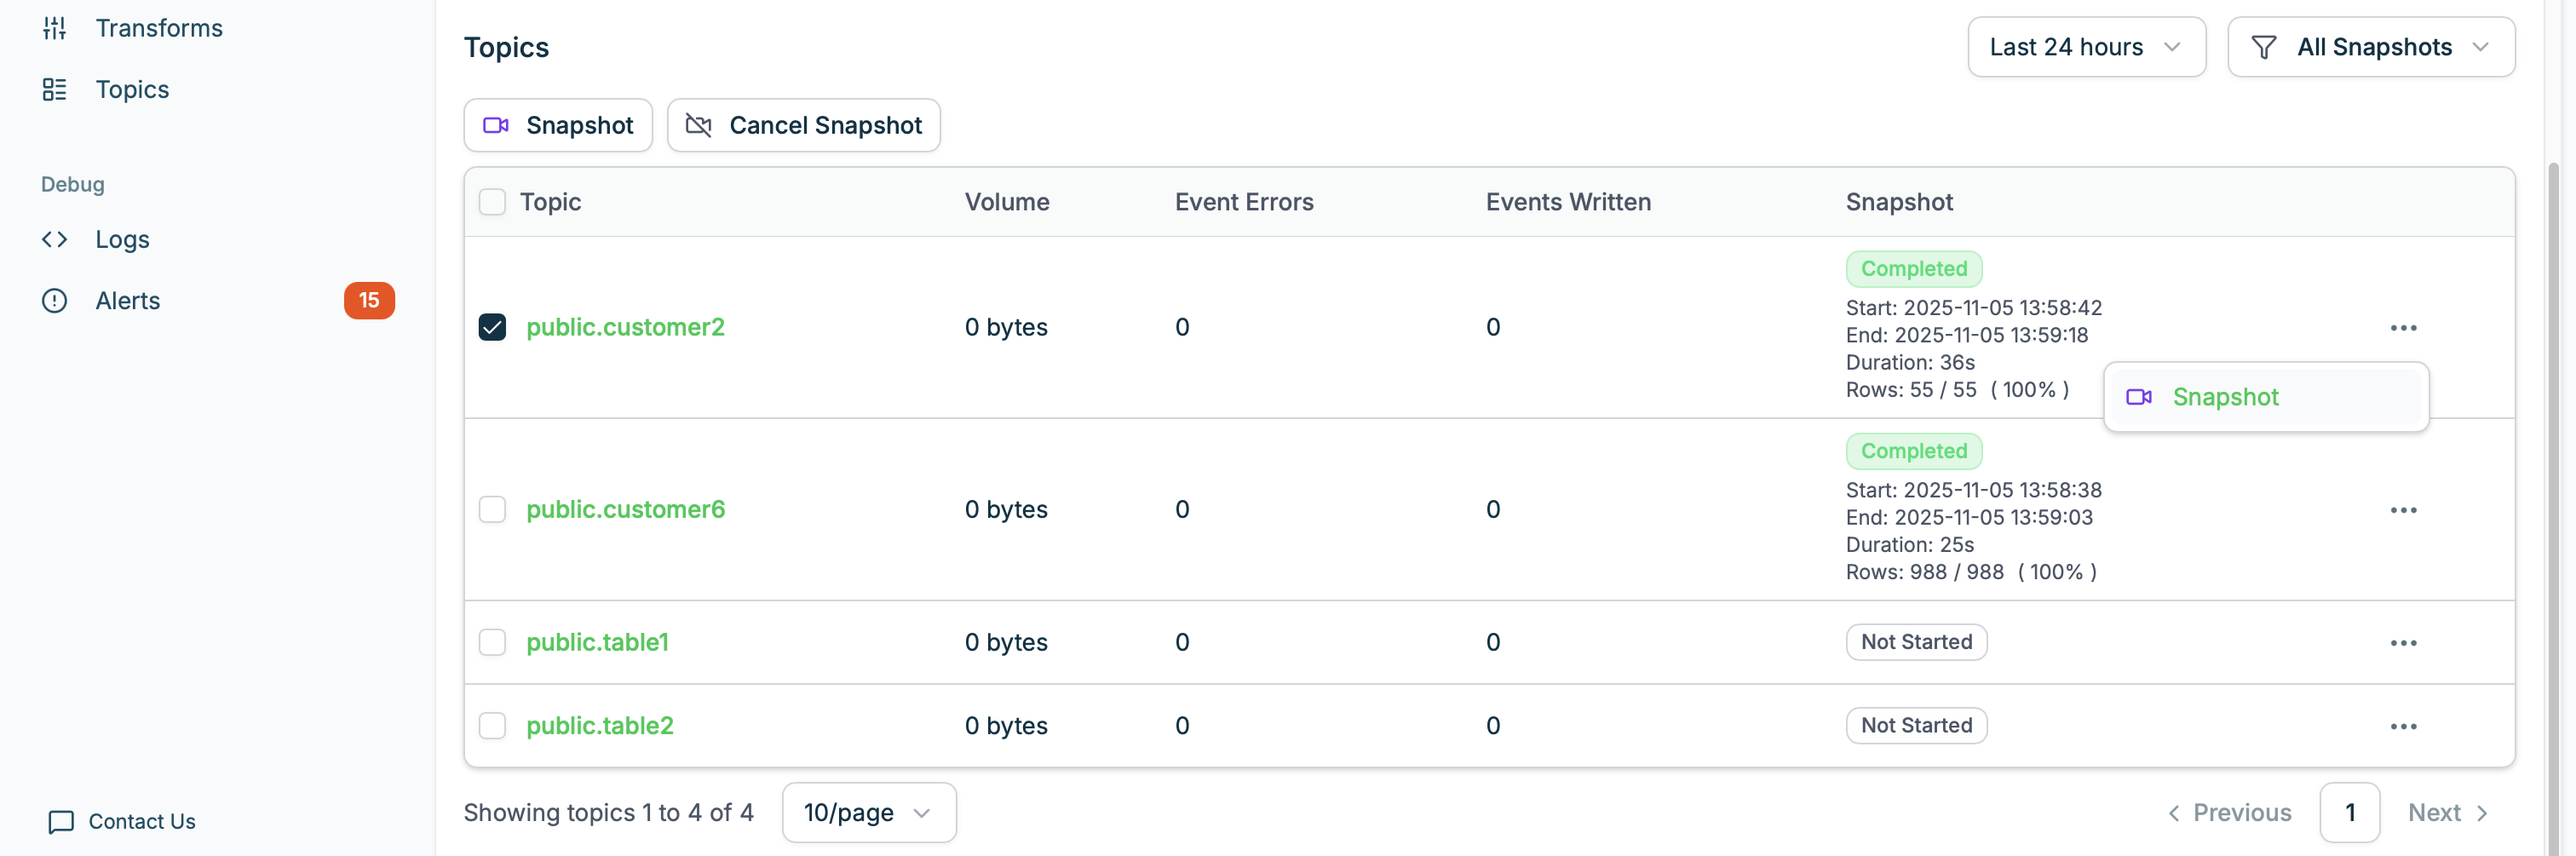Check the public.customer6 checkbox
The width and height of the screenshot is (2576, 856).
click(x=492, y=510)
